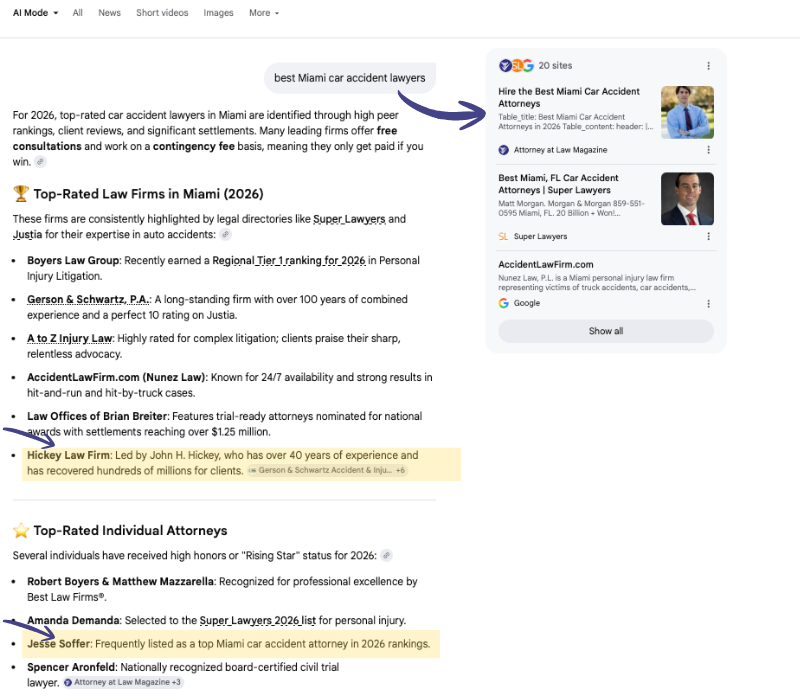Click link icon after 'expertise in auto accidents:'
Screen dimensions: 800x700
[x=225, y=235]
